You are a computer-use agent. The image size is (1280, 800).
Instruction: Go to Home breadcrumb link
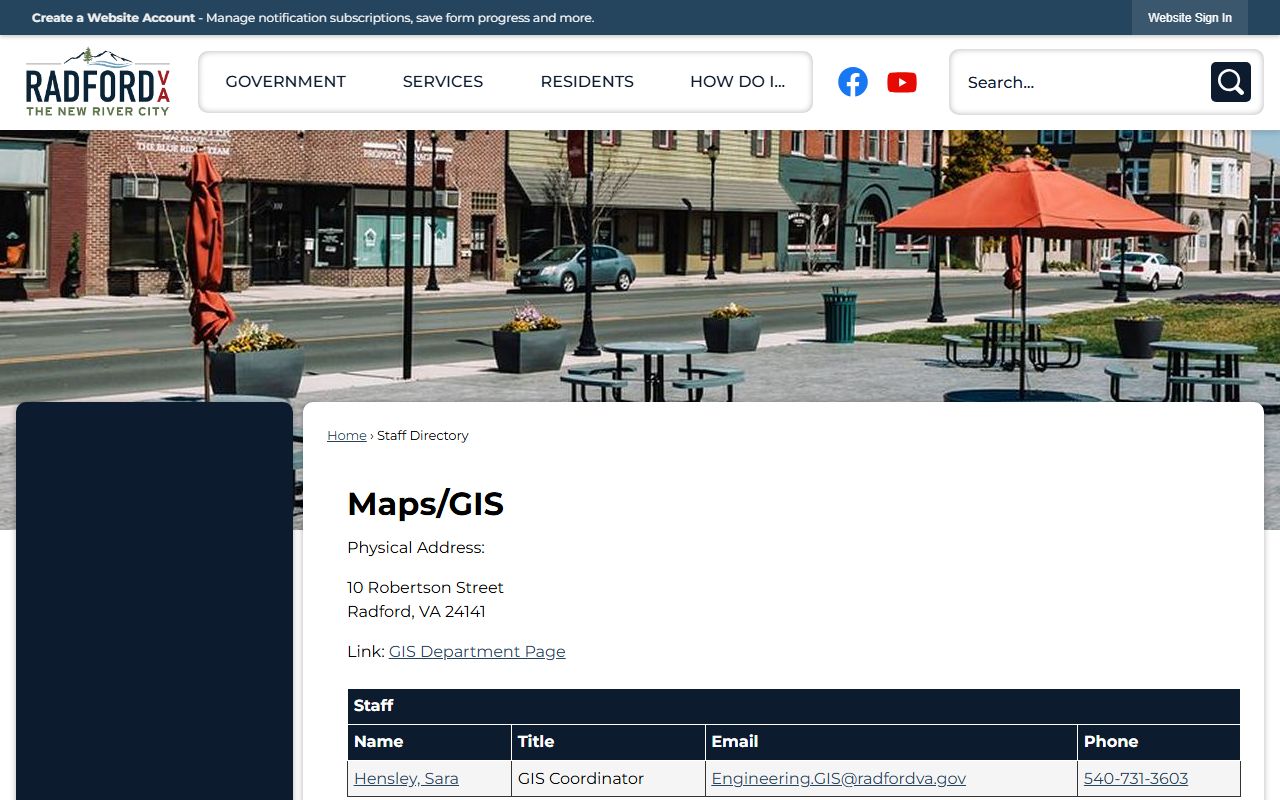coord(347,436)
